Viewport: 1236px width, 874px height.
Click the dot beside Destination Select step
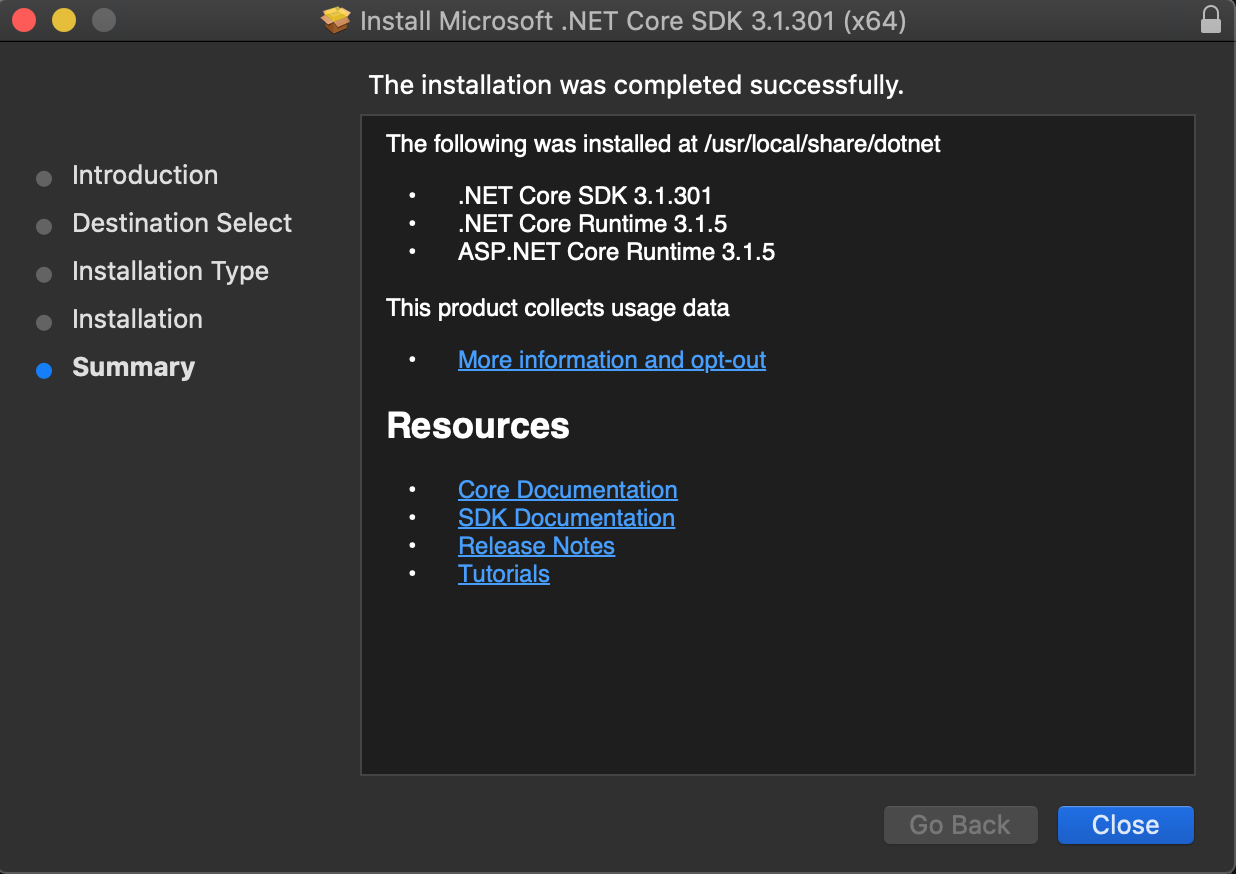(43, 226)
